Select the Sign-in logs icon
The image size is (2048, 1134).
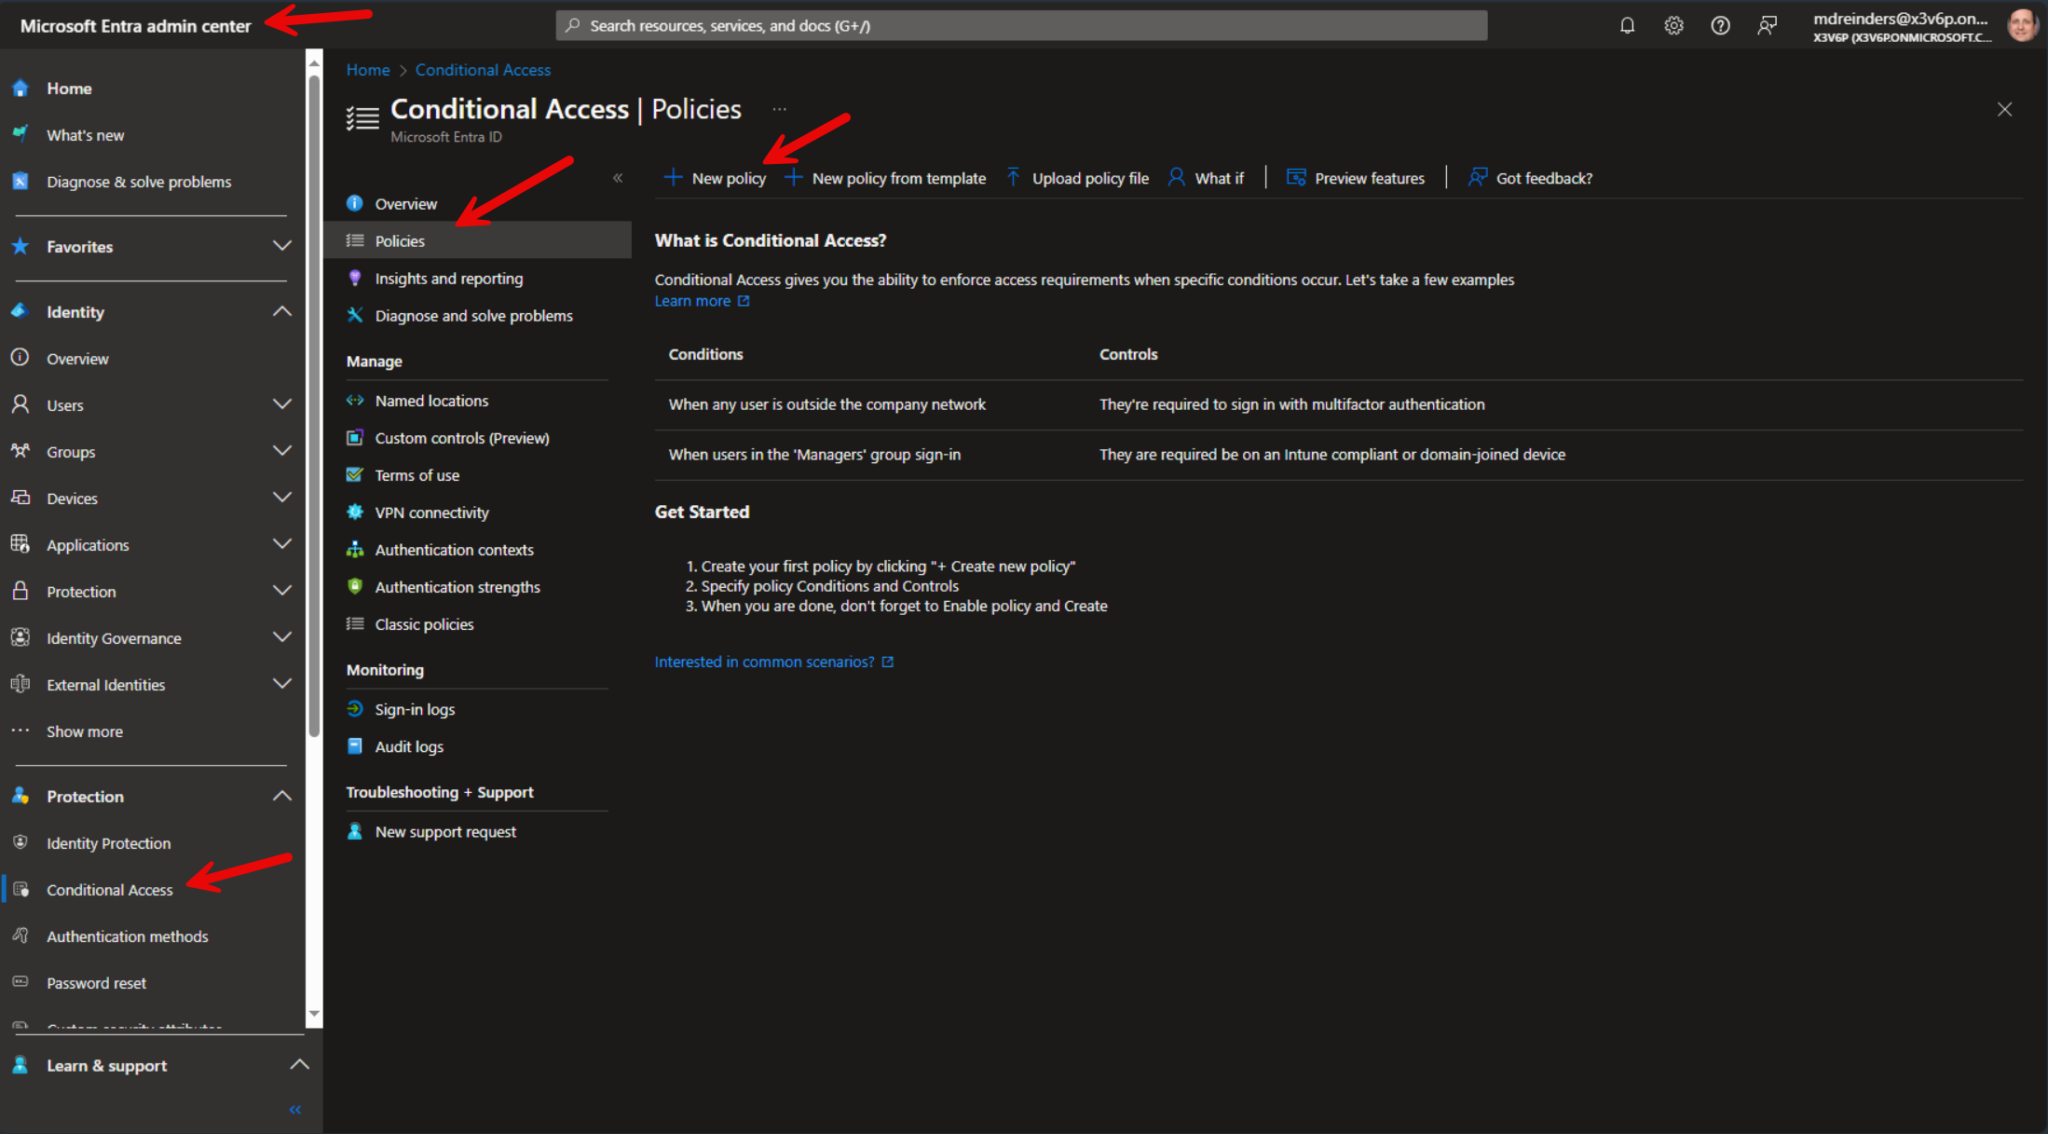[356, 708]
